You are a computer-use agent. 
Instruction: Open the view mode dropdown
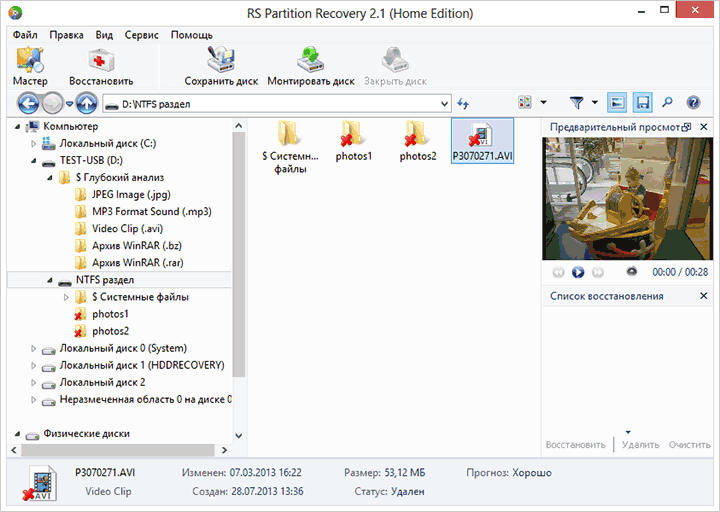click(x=543, y=103)
